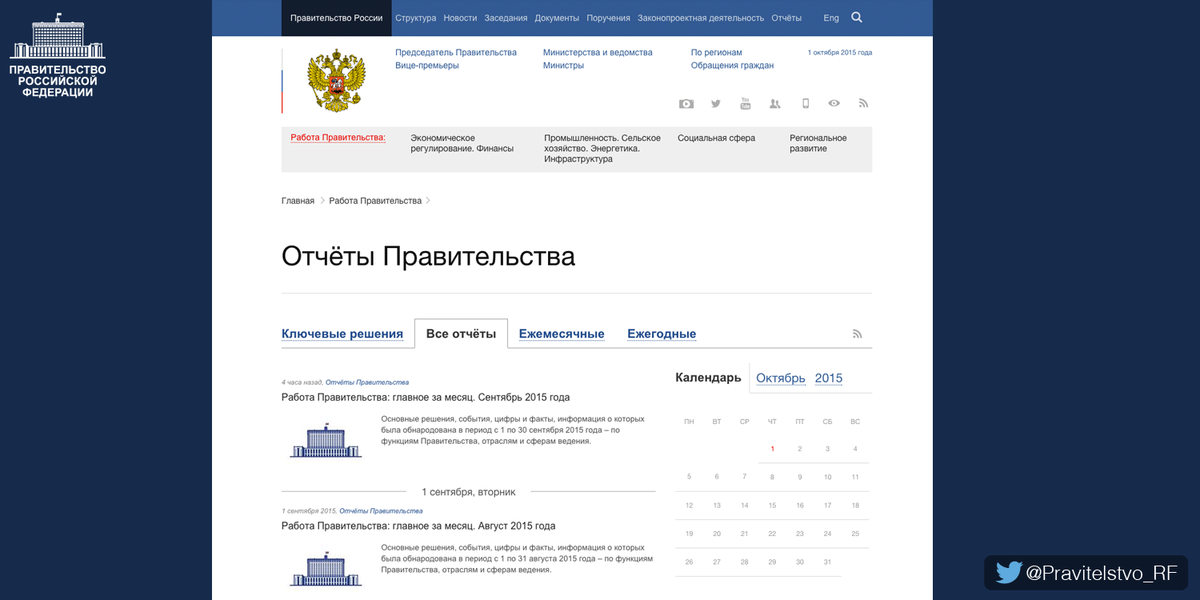
Task: Open Законопроектная деятельность menu item
Action: click(701, 18)
